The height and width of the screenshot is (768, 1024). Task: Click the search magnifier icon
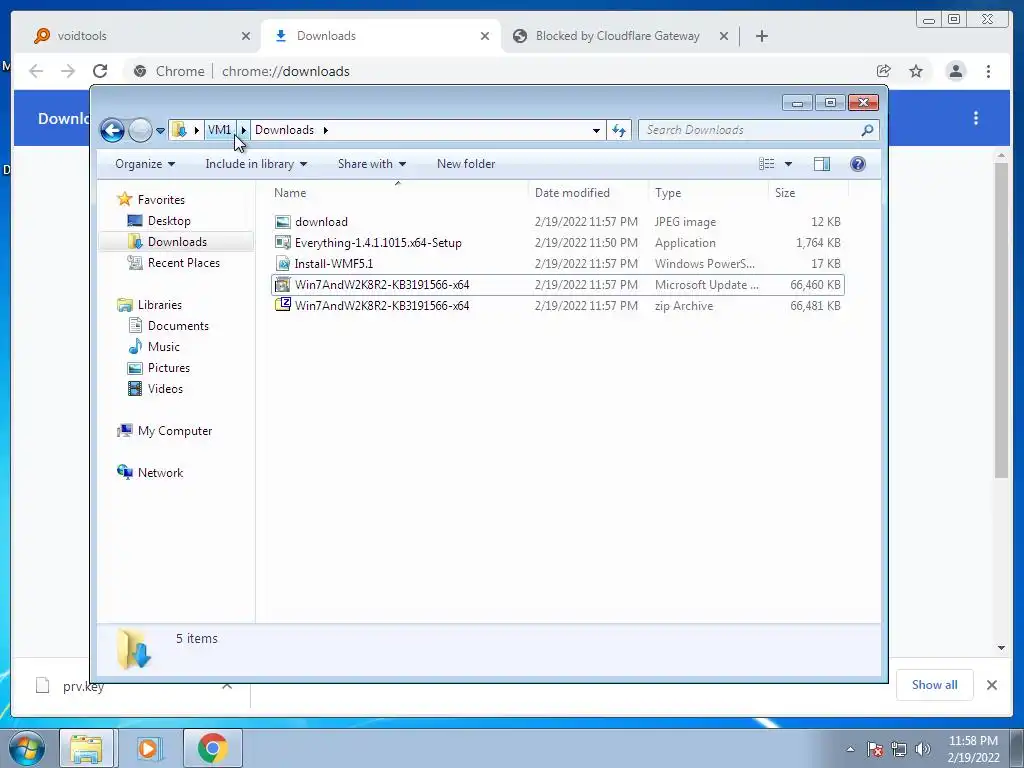pyautogui.click(x=867, y=130)
